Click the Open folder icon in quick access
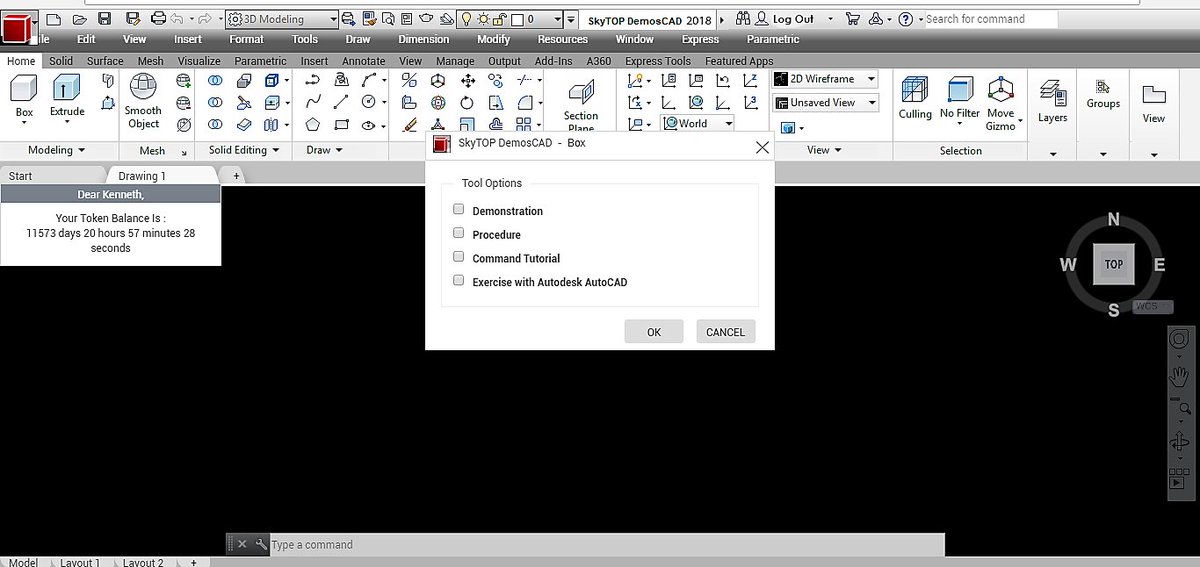 [79, 18]
